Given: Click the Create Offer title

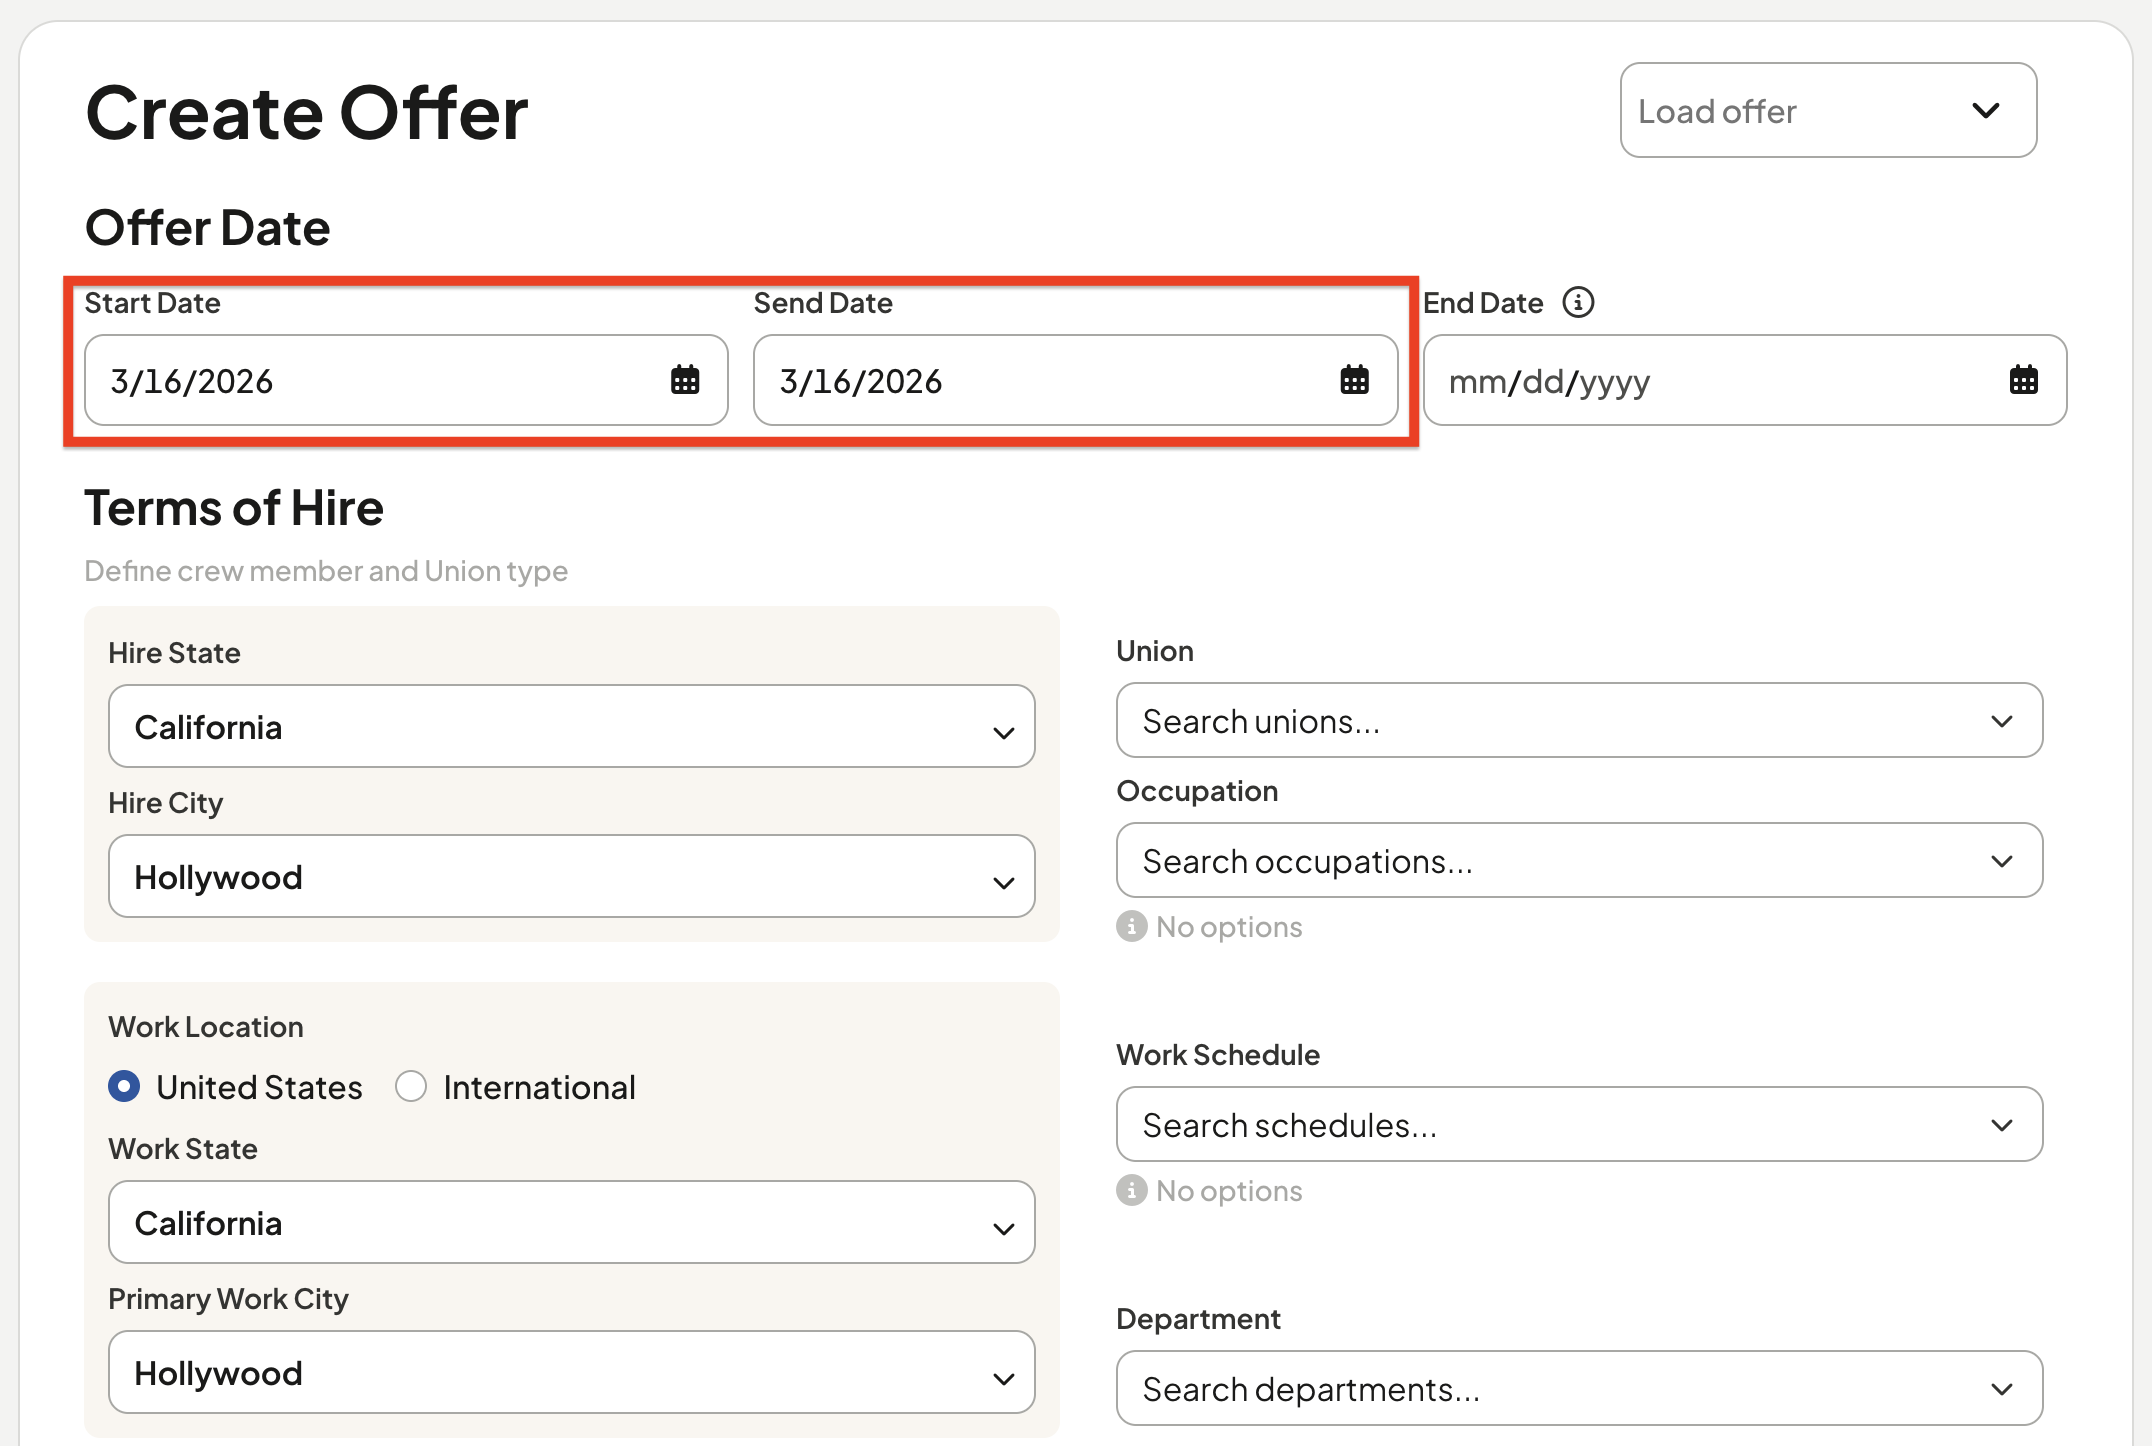Looking at the screenshot, I should [x=307, y=113].
